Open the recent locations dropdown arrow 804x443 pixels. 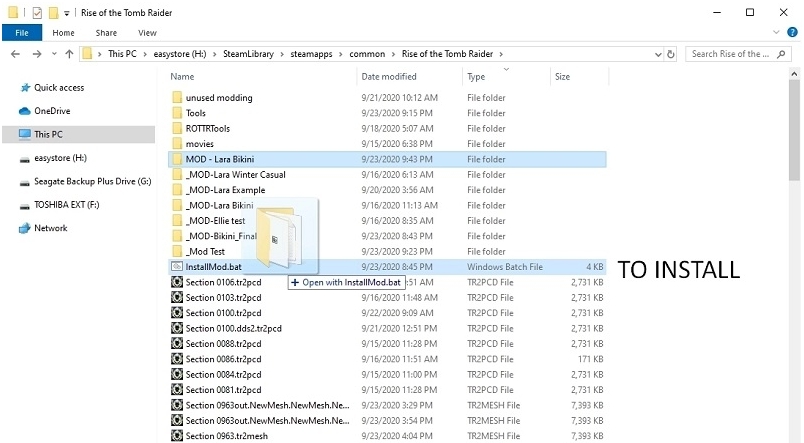pos(54,54)
